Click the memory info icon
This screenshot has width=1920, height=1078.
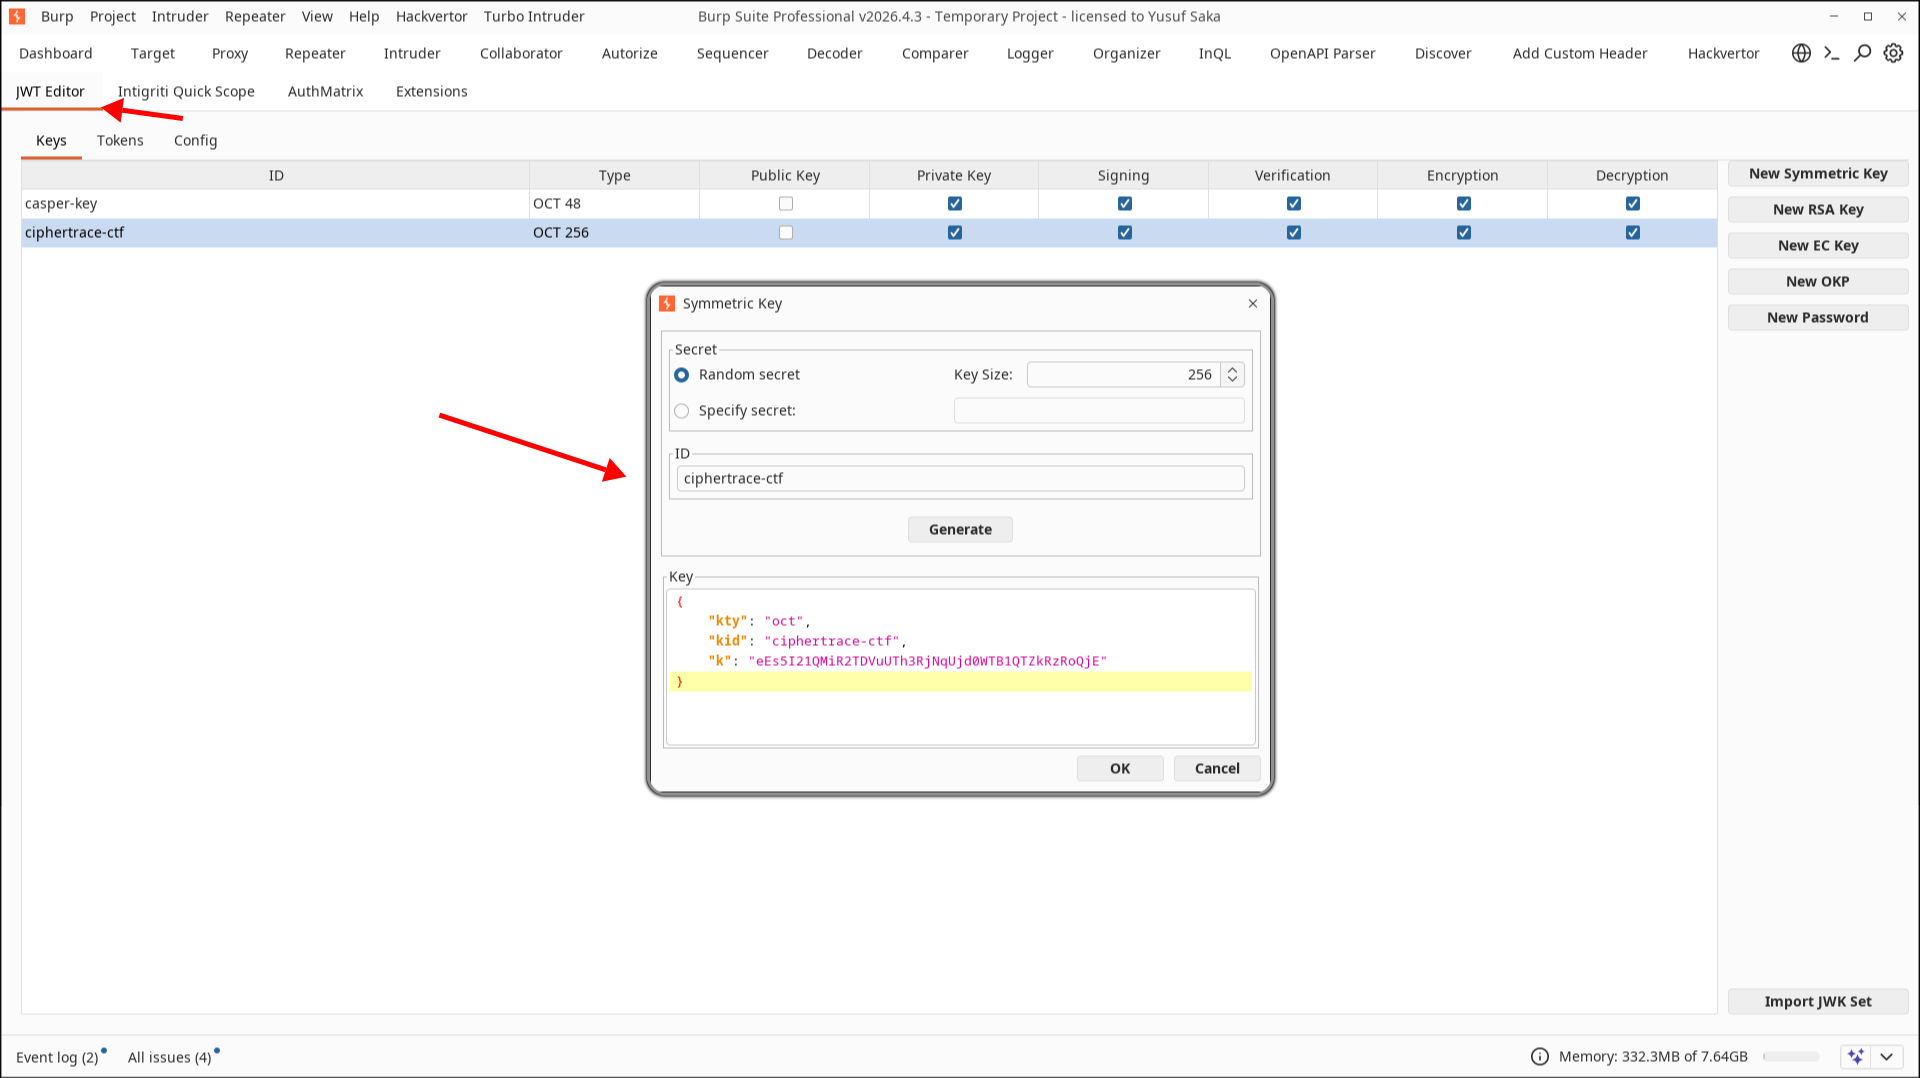coord(1540,1056)
